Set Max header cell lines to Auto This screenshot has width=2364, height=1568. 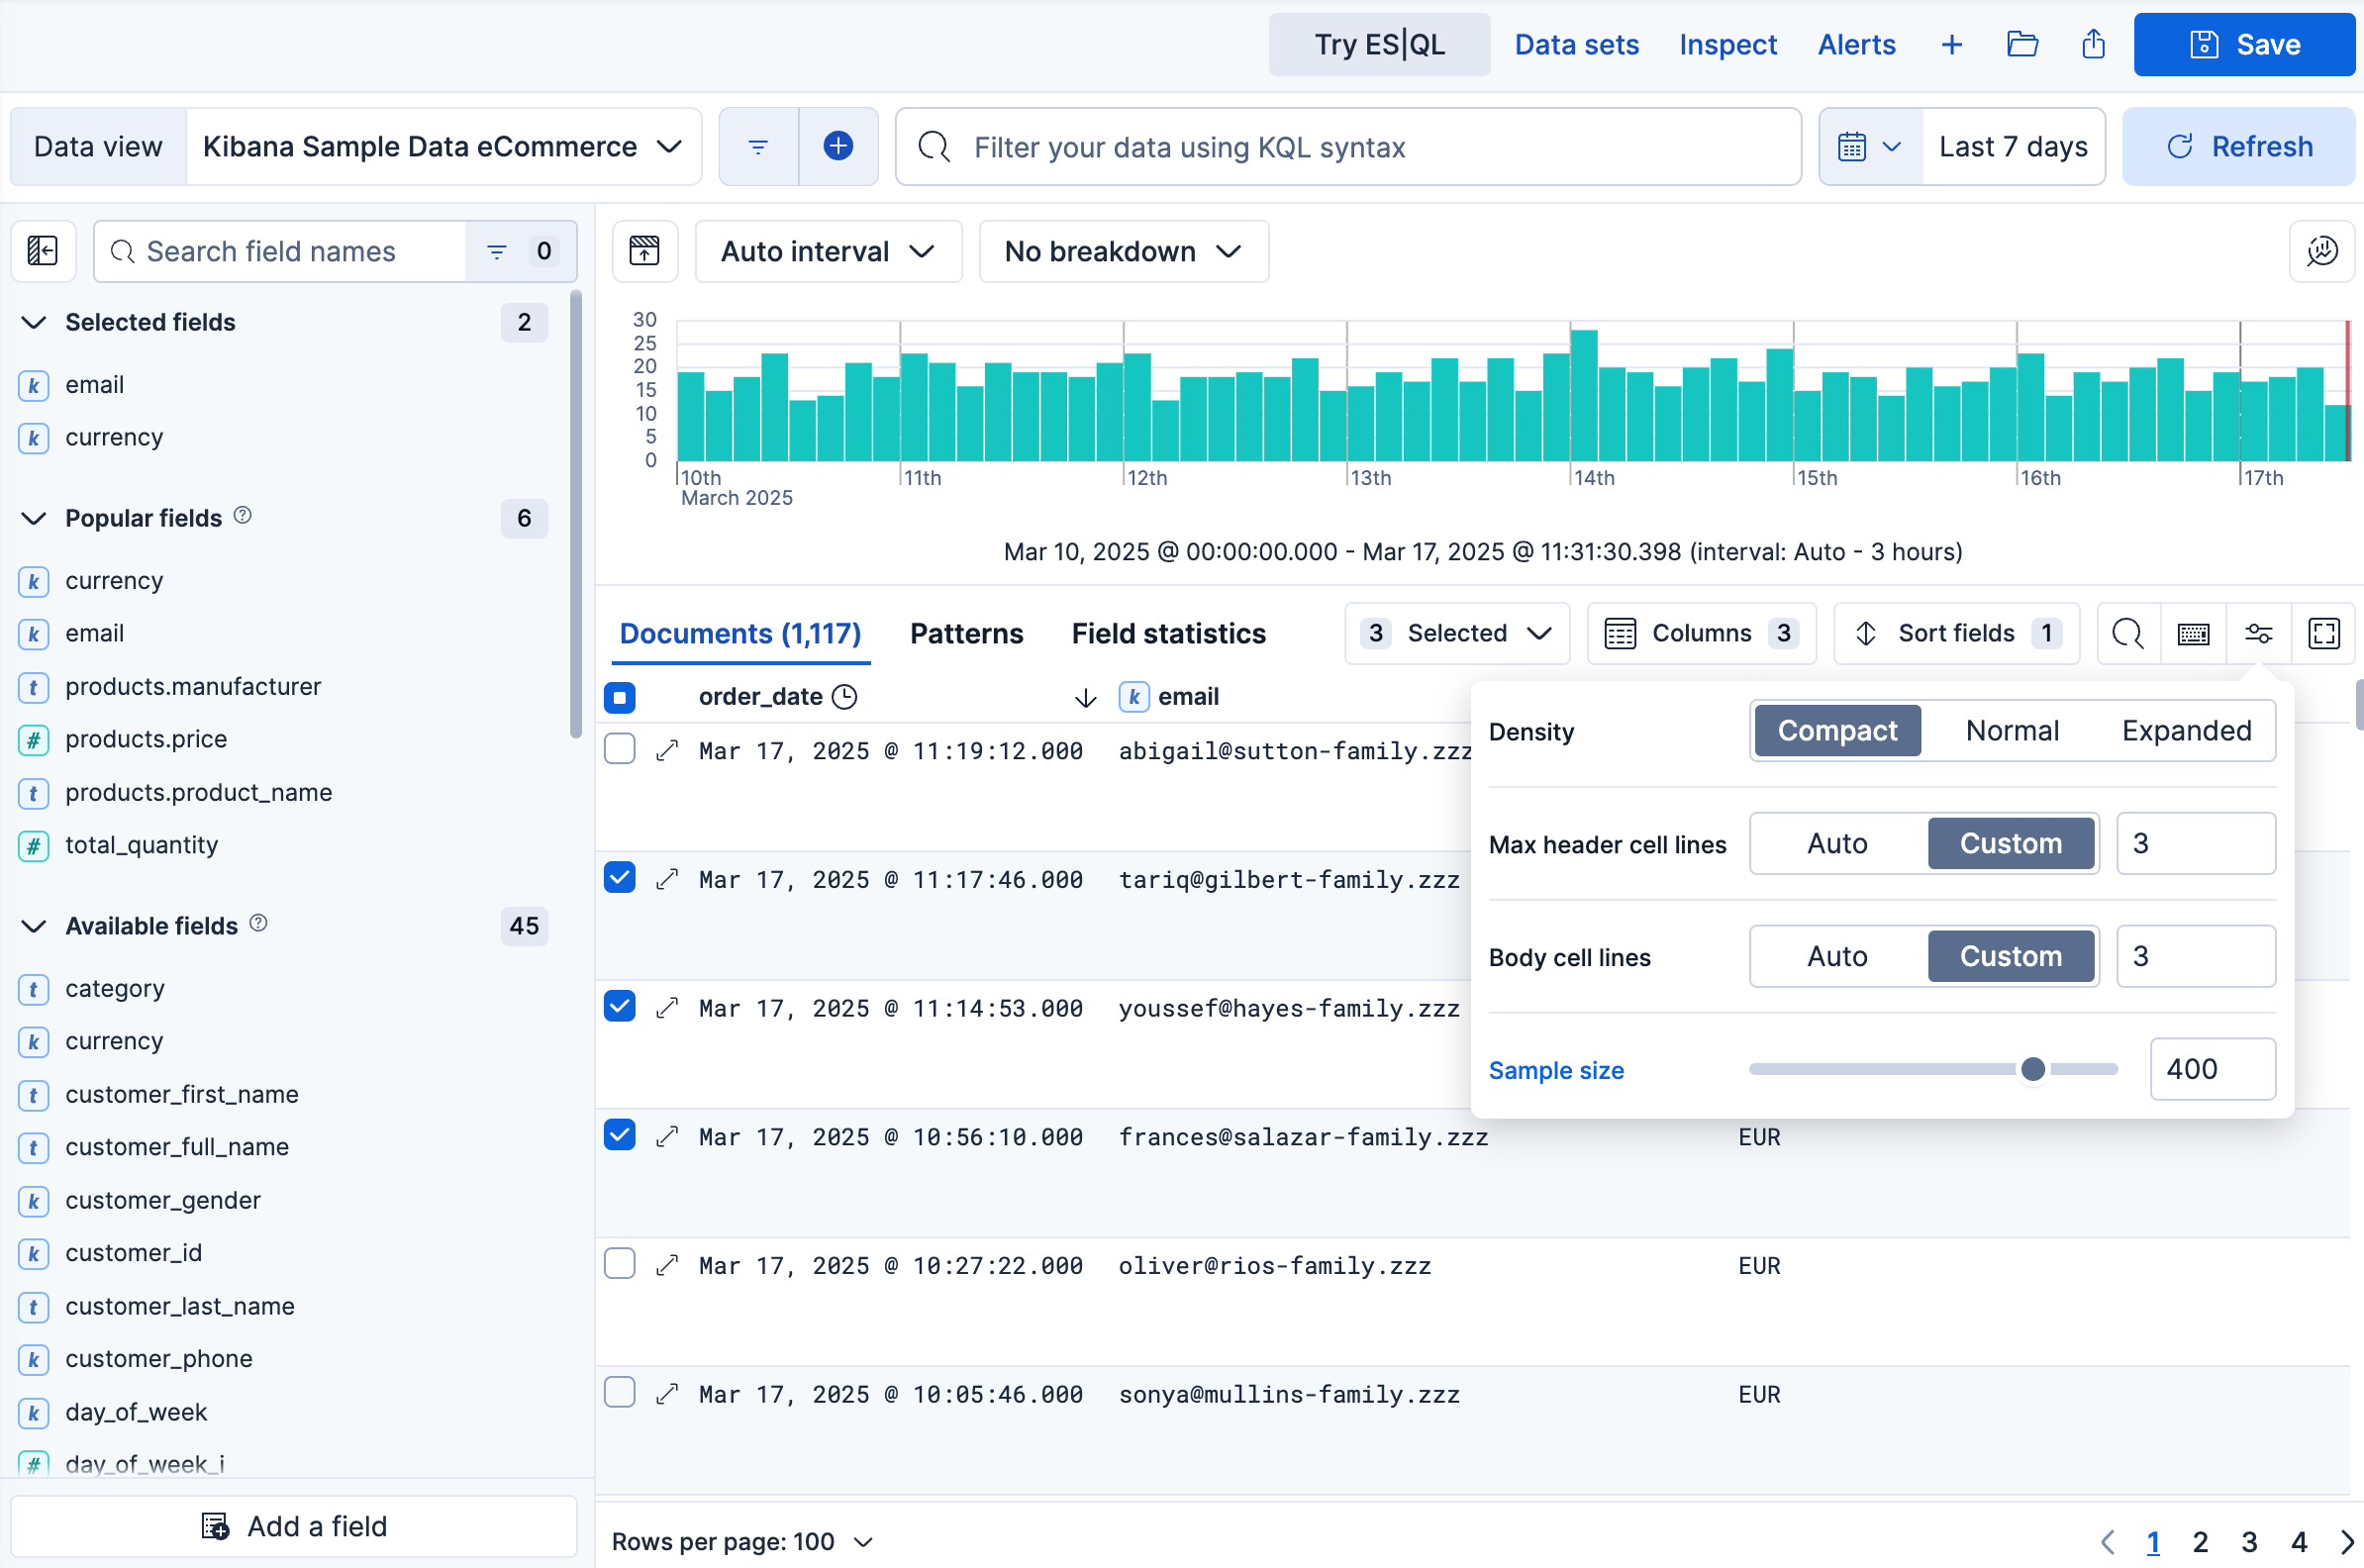1837,844
